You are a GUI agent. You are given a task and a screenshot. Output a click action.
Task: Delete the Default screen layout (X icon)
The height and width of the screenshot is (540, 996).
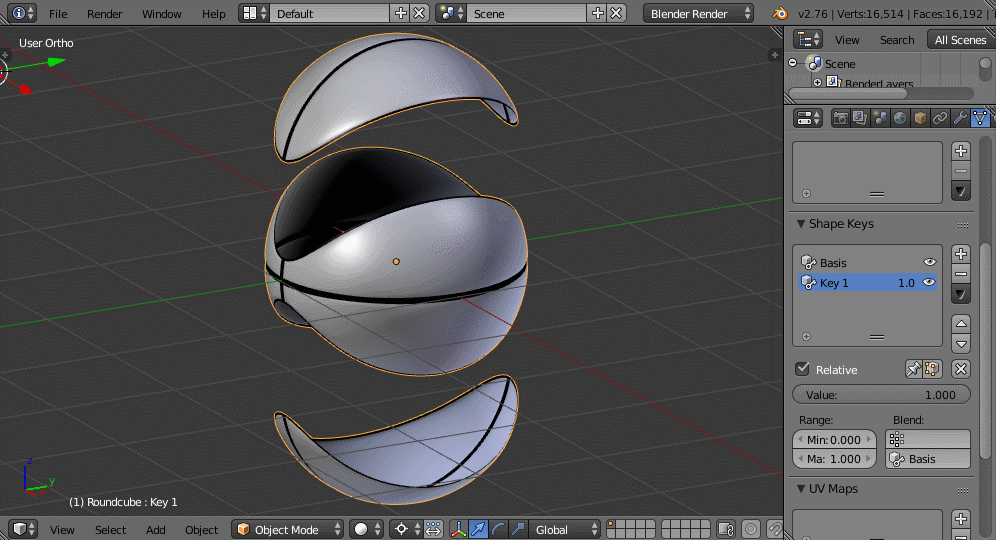point(419,13)
